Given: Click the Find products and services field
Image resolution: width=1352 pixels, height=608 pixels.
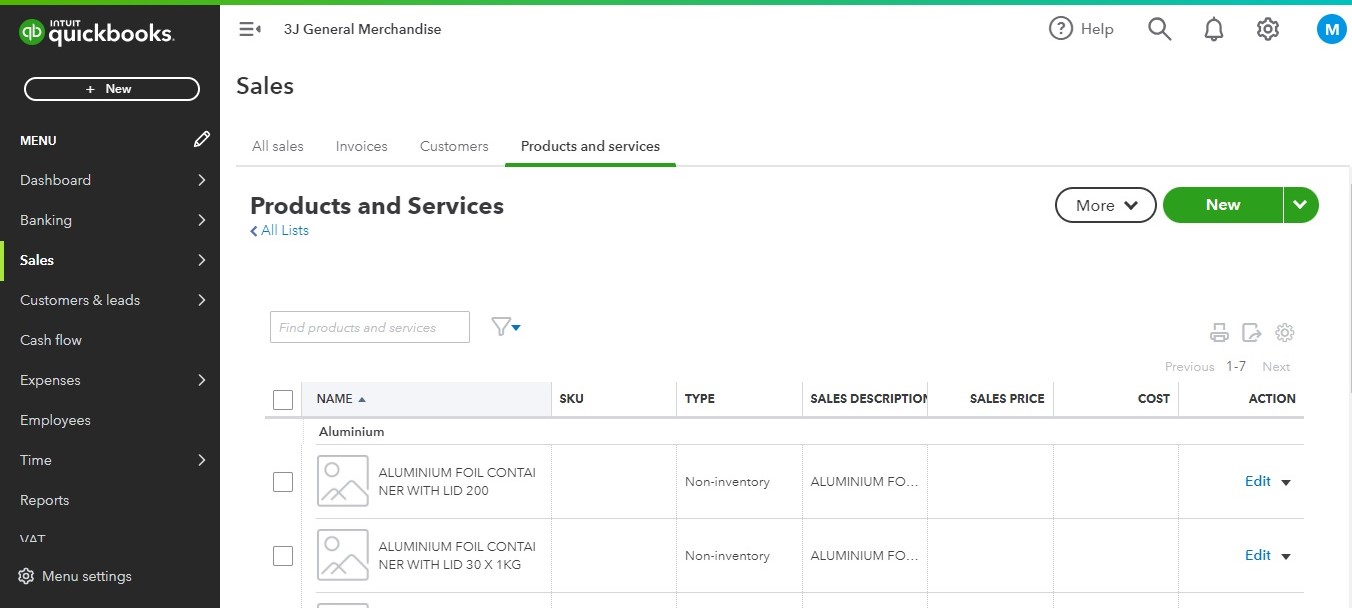Looking at the screenshot, I should (370, 327).
